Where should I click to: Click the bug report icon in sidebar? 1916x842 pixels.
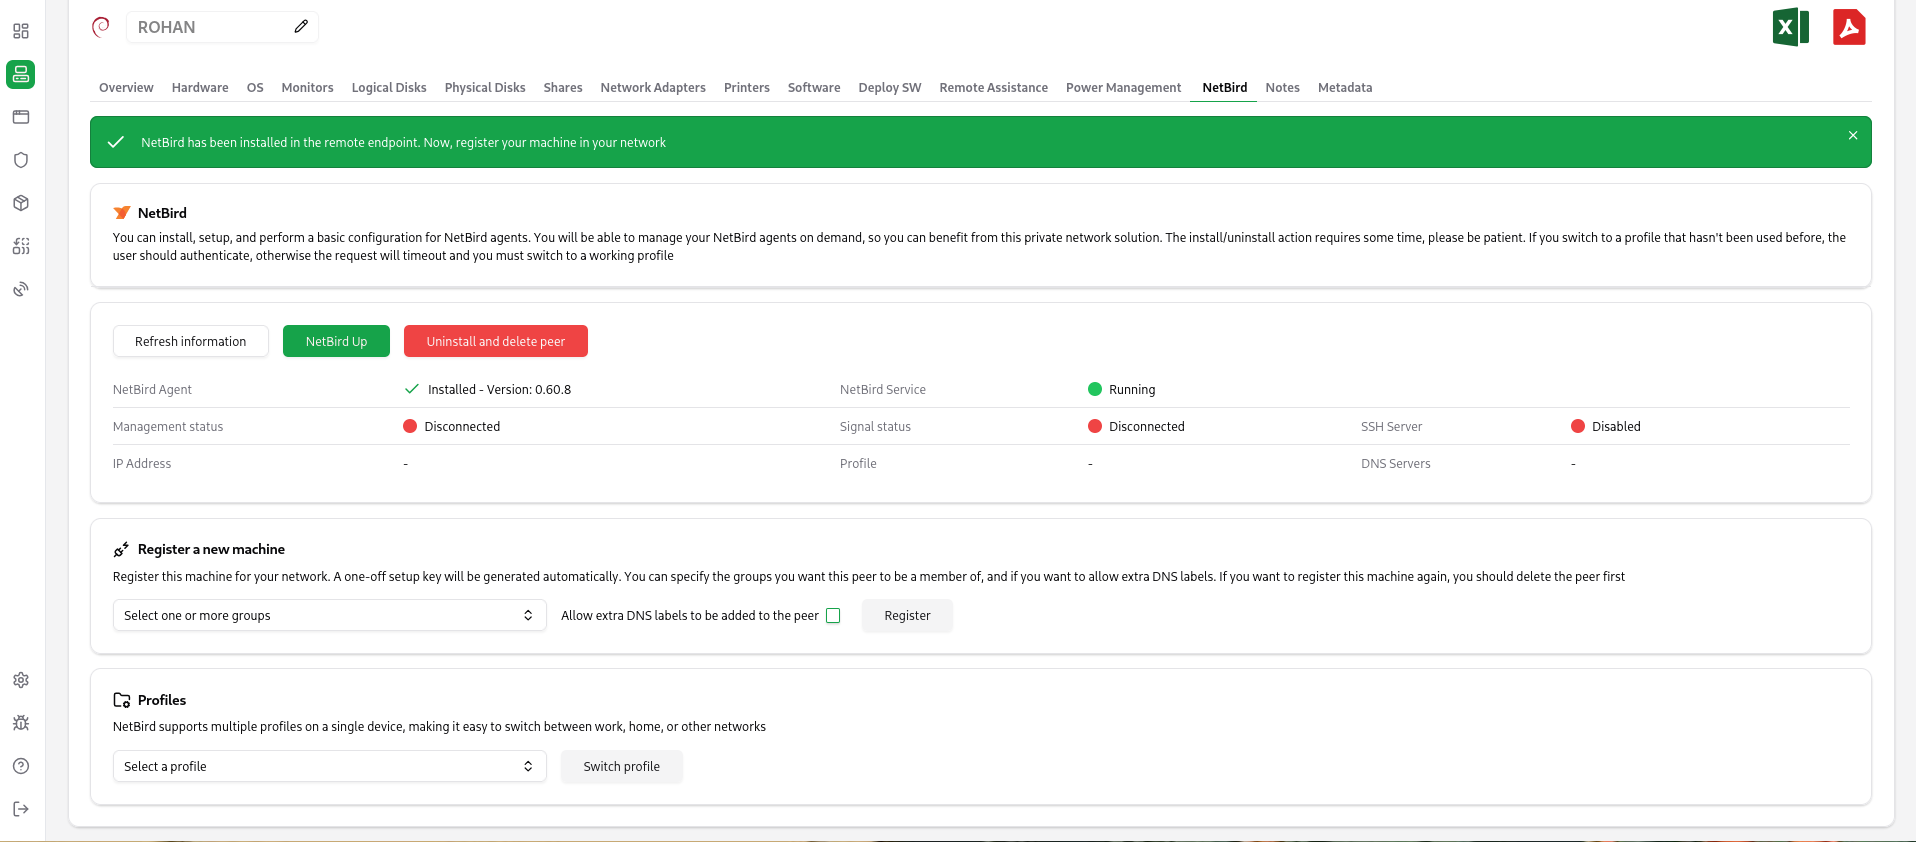21,723
